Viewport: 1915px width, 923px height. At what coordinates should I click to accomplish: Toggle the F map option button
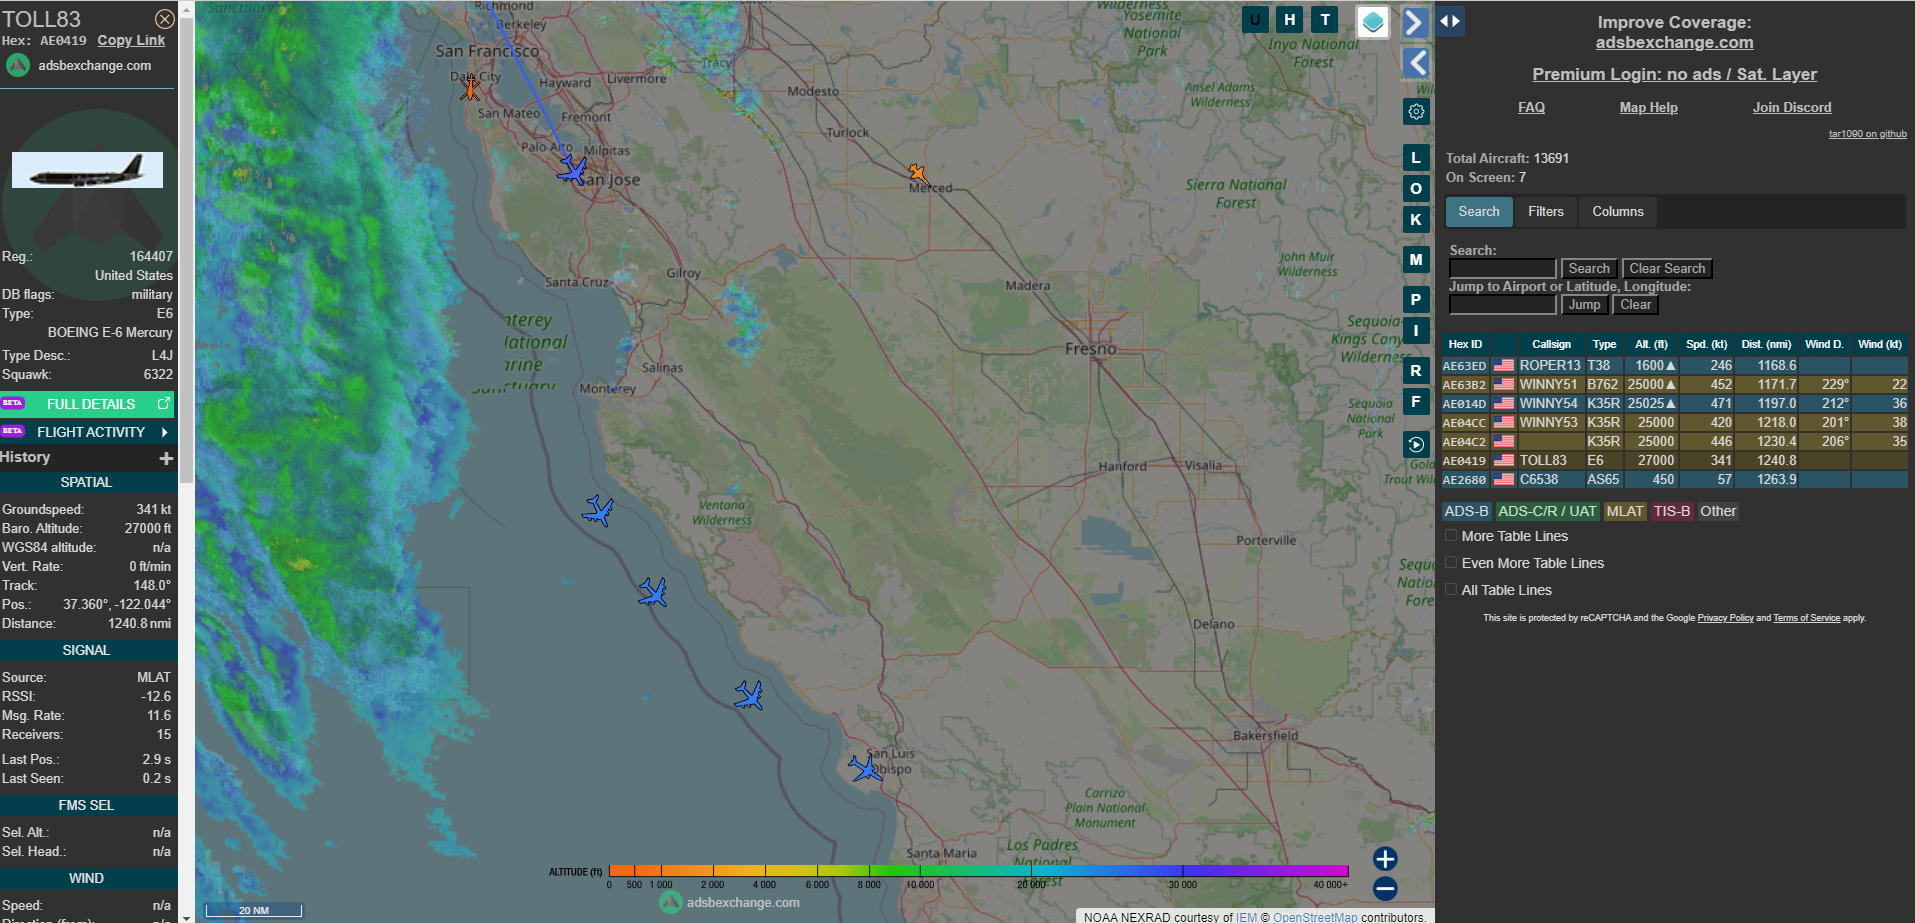[x=1416, y=402]
